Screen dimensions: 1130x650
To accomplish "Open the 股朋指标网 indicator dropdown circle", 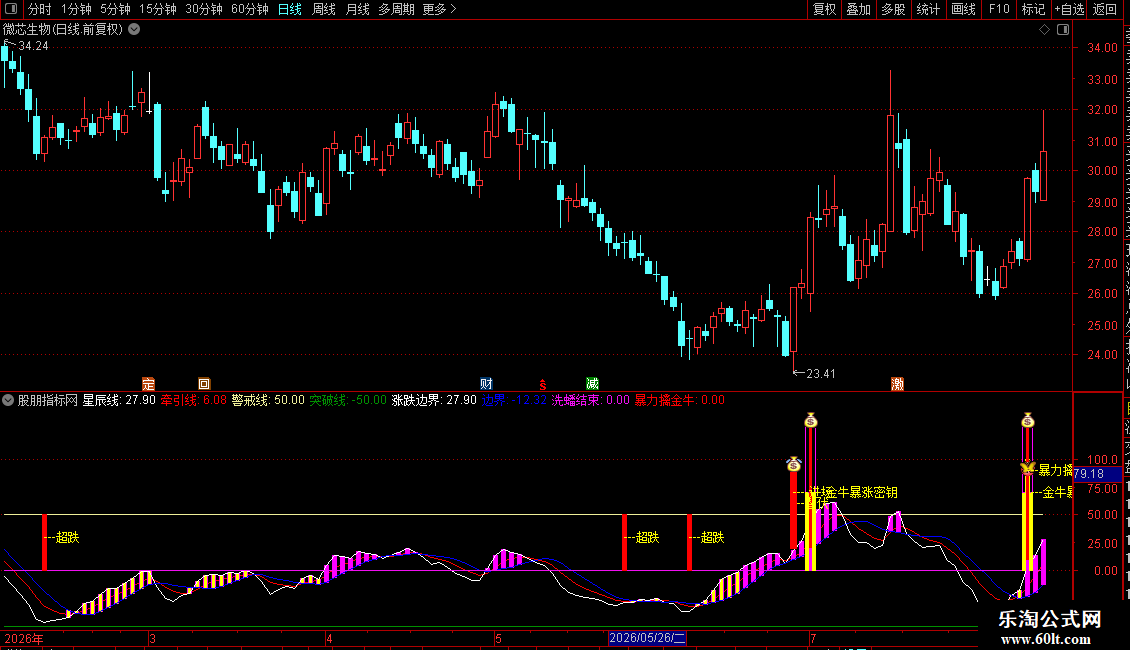I will (x=8, y=400).
